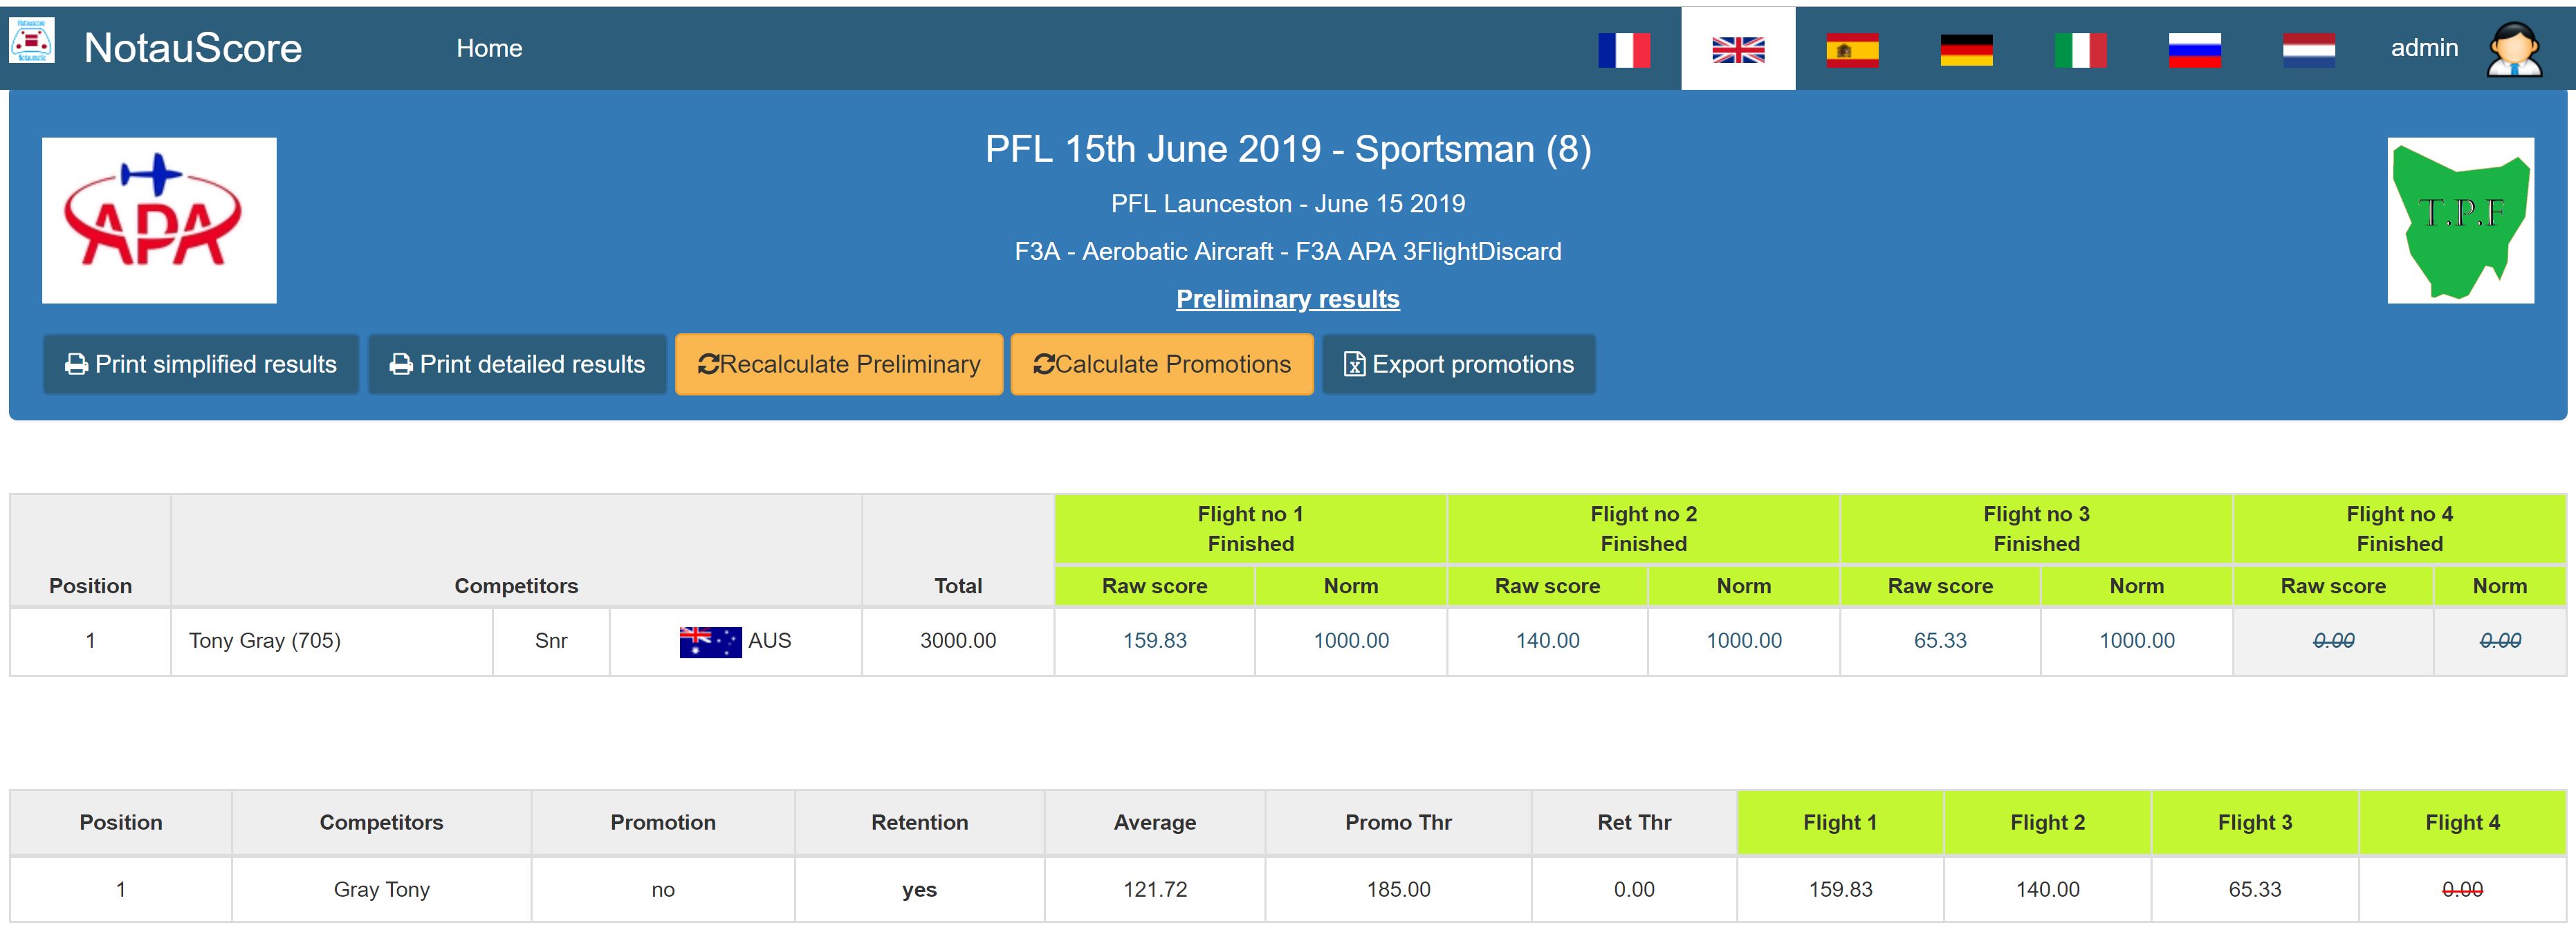Open the admin user avatar
The width and height of the screenshot is (2576, 932).
(2514, 49)
